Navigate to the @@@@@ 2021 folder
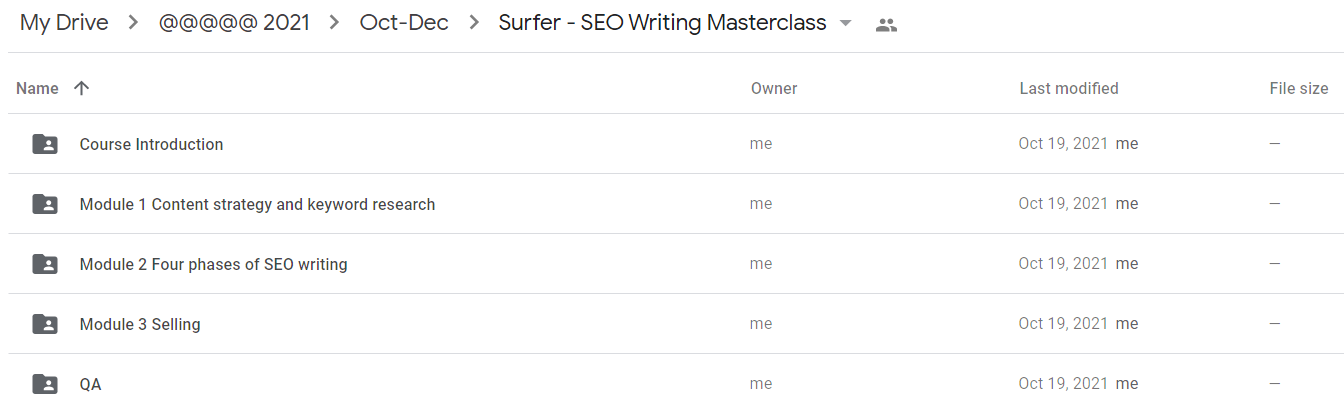Image resolution: width=1344 pixels, height=407 pixels. (x=234, y=23)
